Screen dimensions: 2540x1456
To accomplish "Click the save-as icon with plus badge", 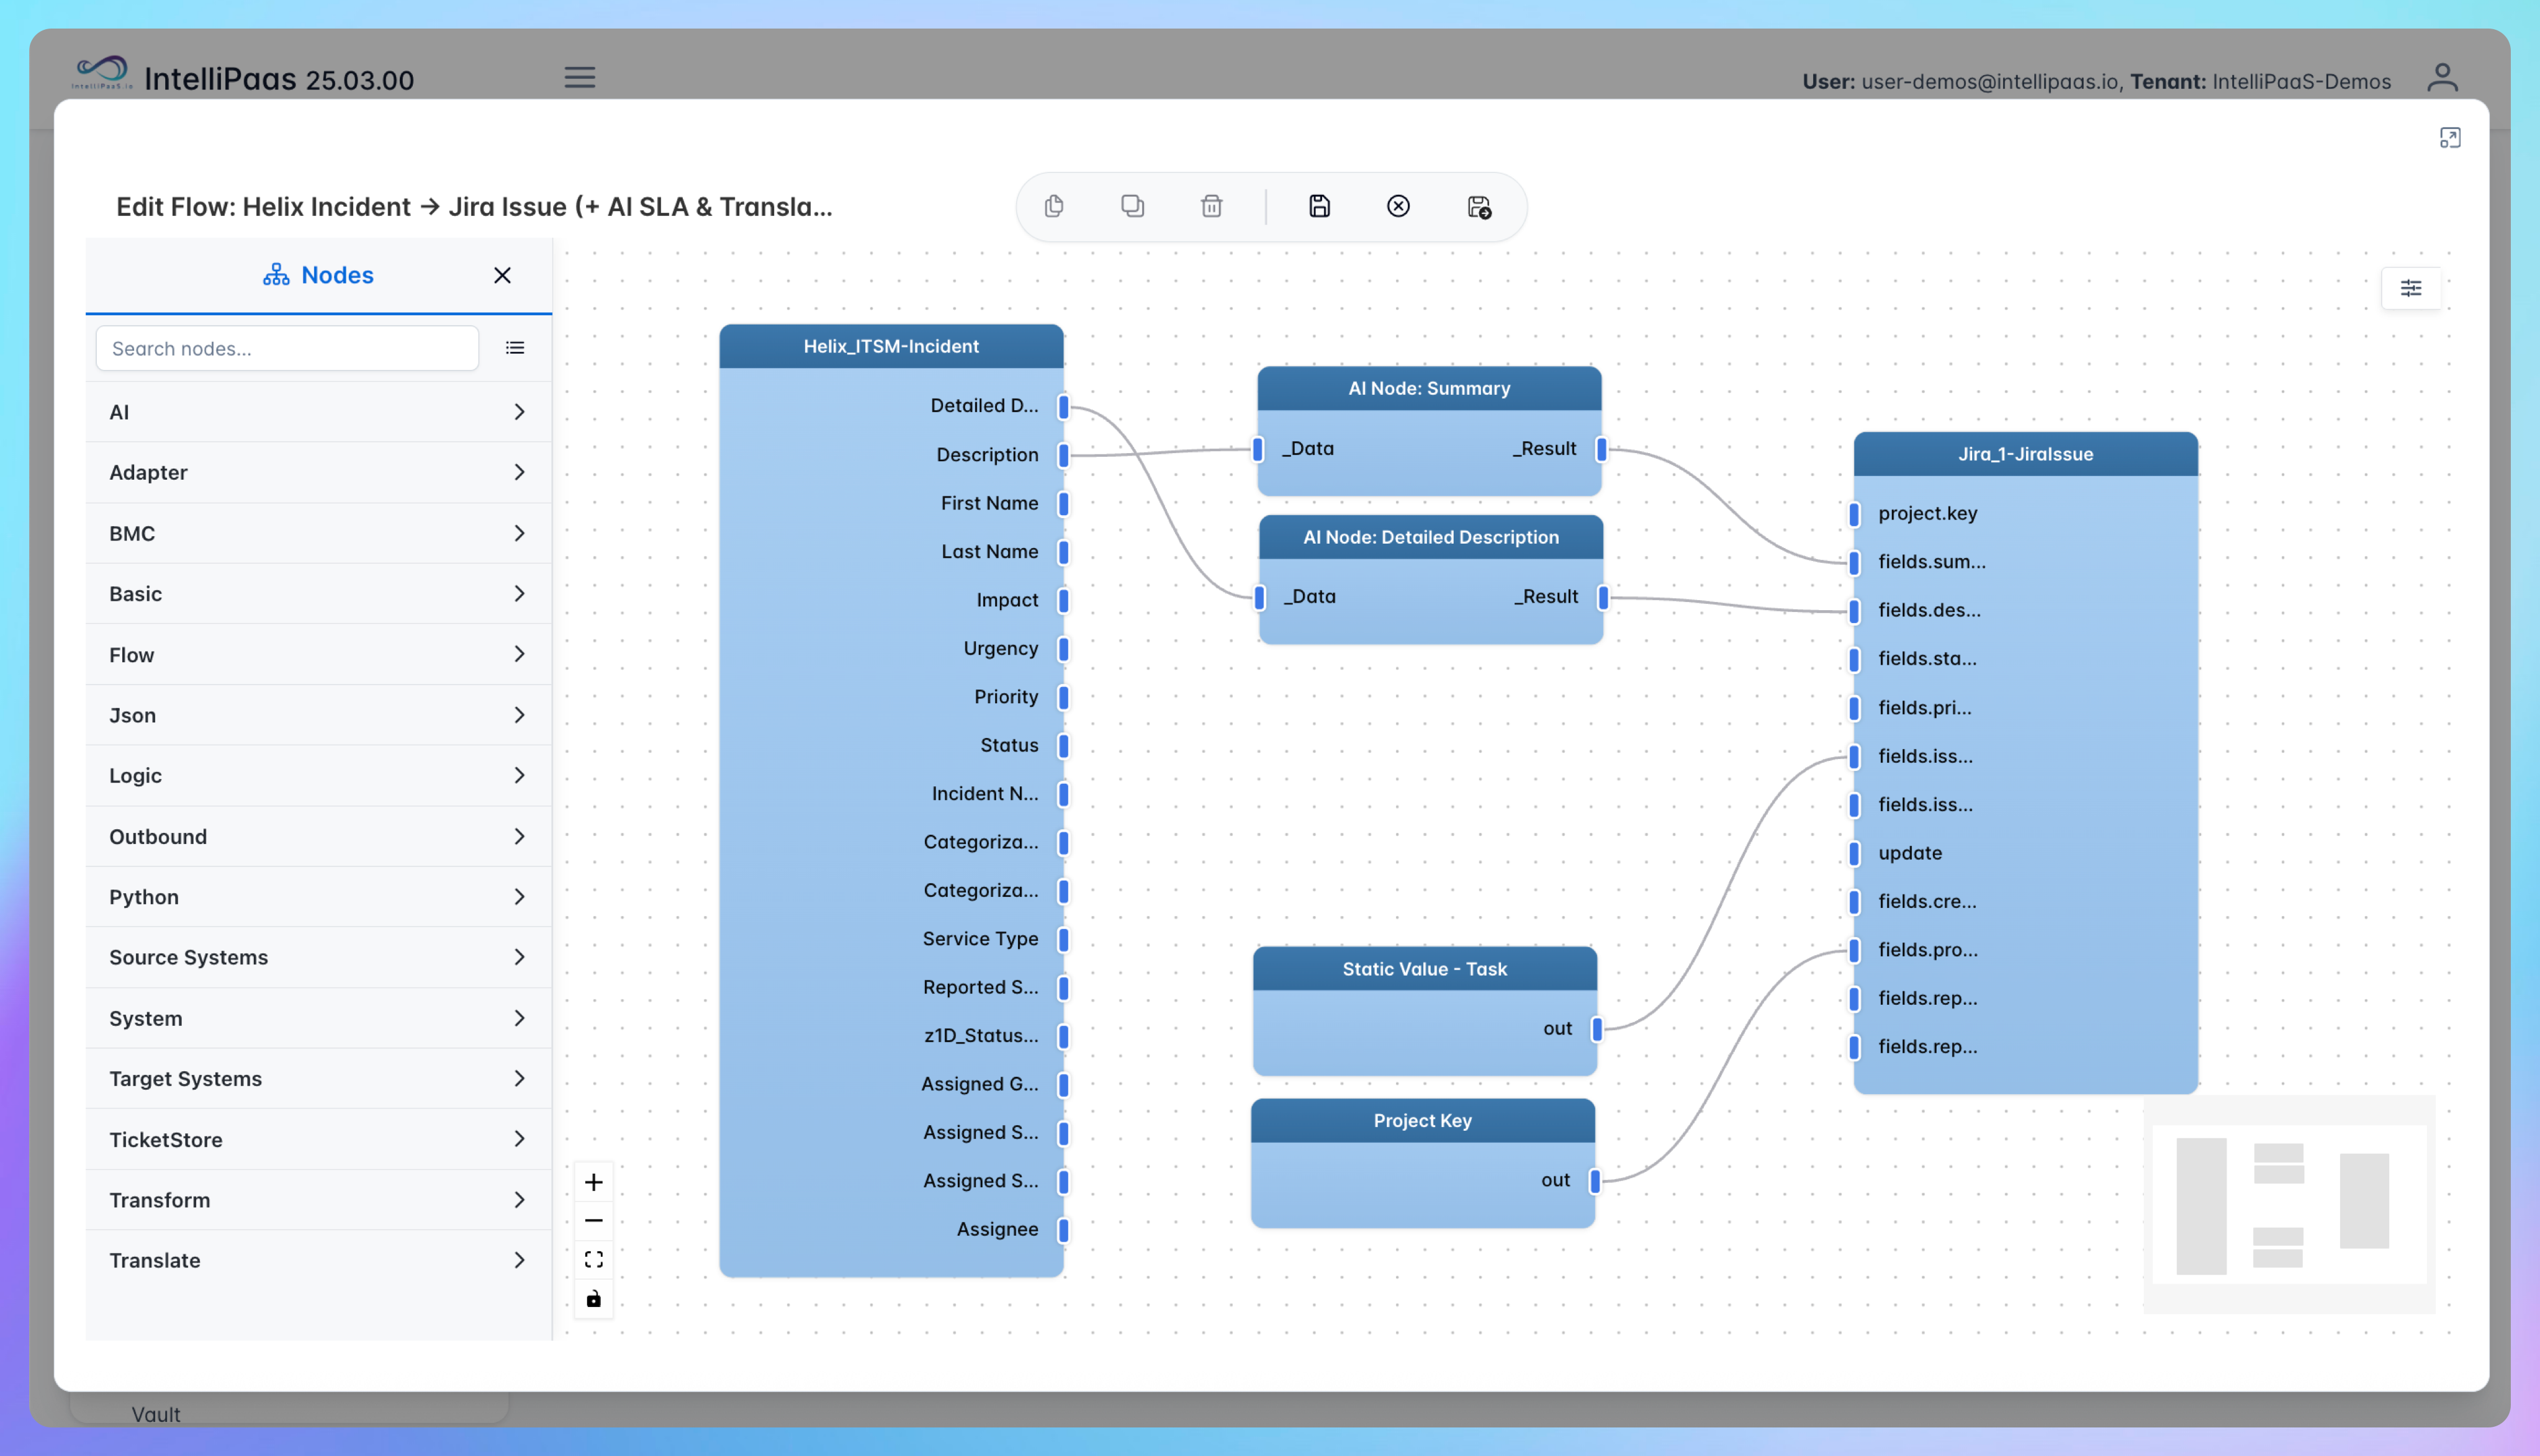I will tap(1478, 207).
